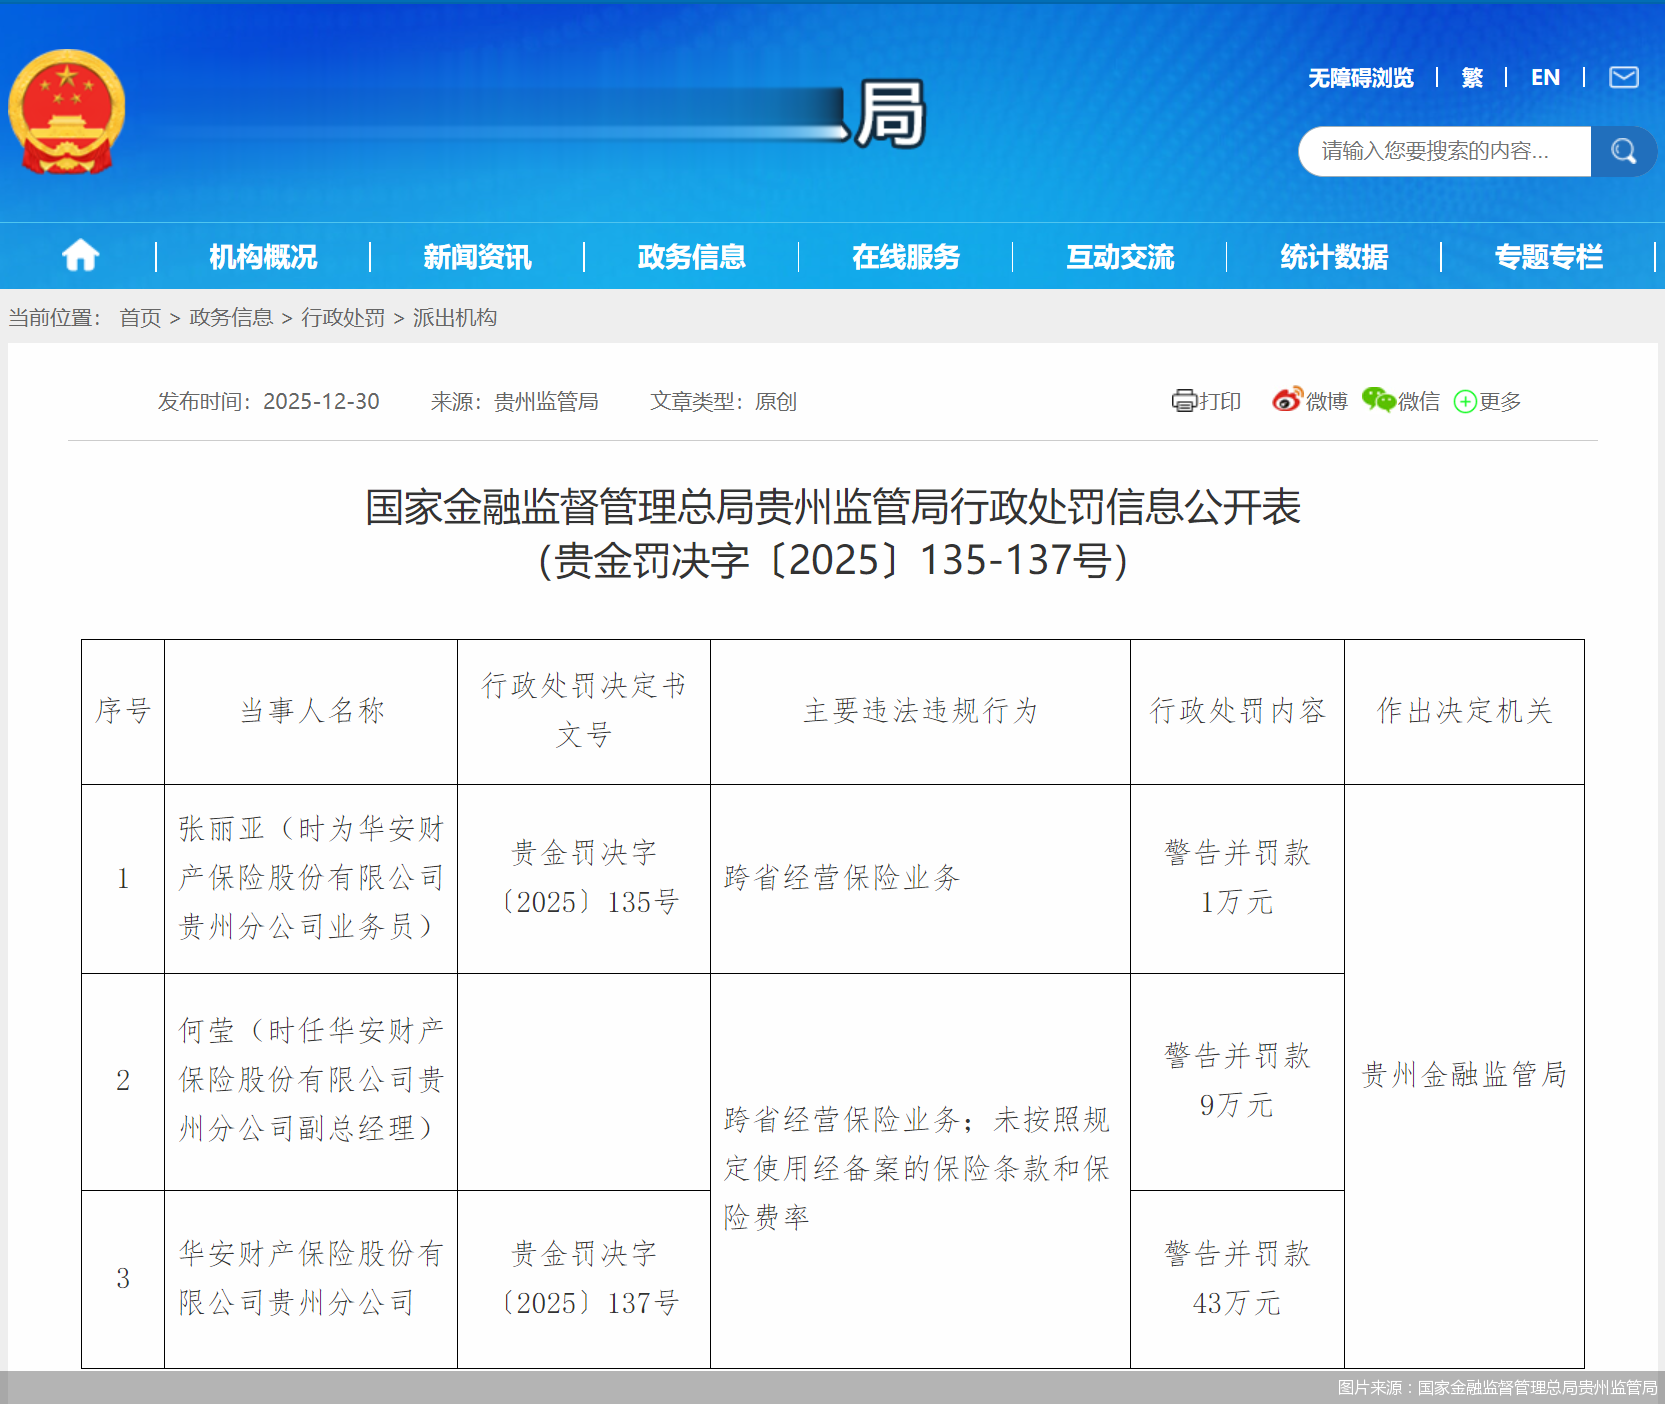Click the 微信 share label
The width and height of the screenshot is (1665, 1404).
pos(1419,401)
